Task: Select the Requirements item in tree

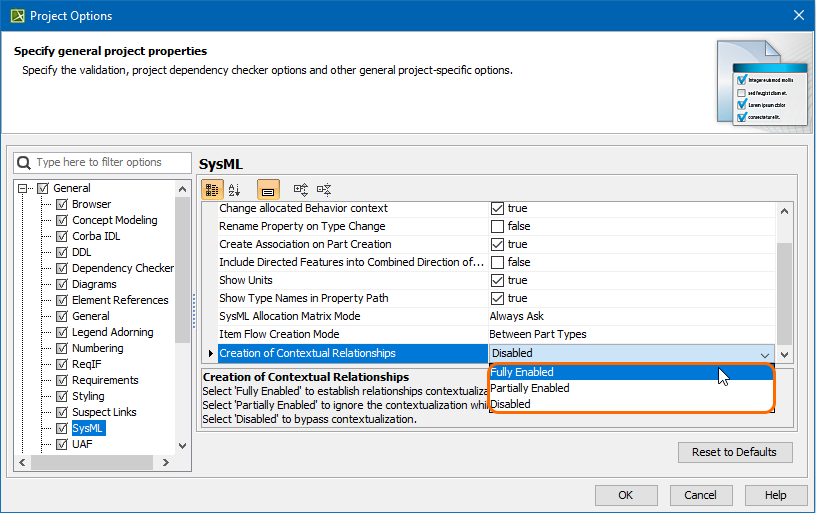Action: [105, 380]
